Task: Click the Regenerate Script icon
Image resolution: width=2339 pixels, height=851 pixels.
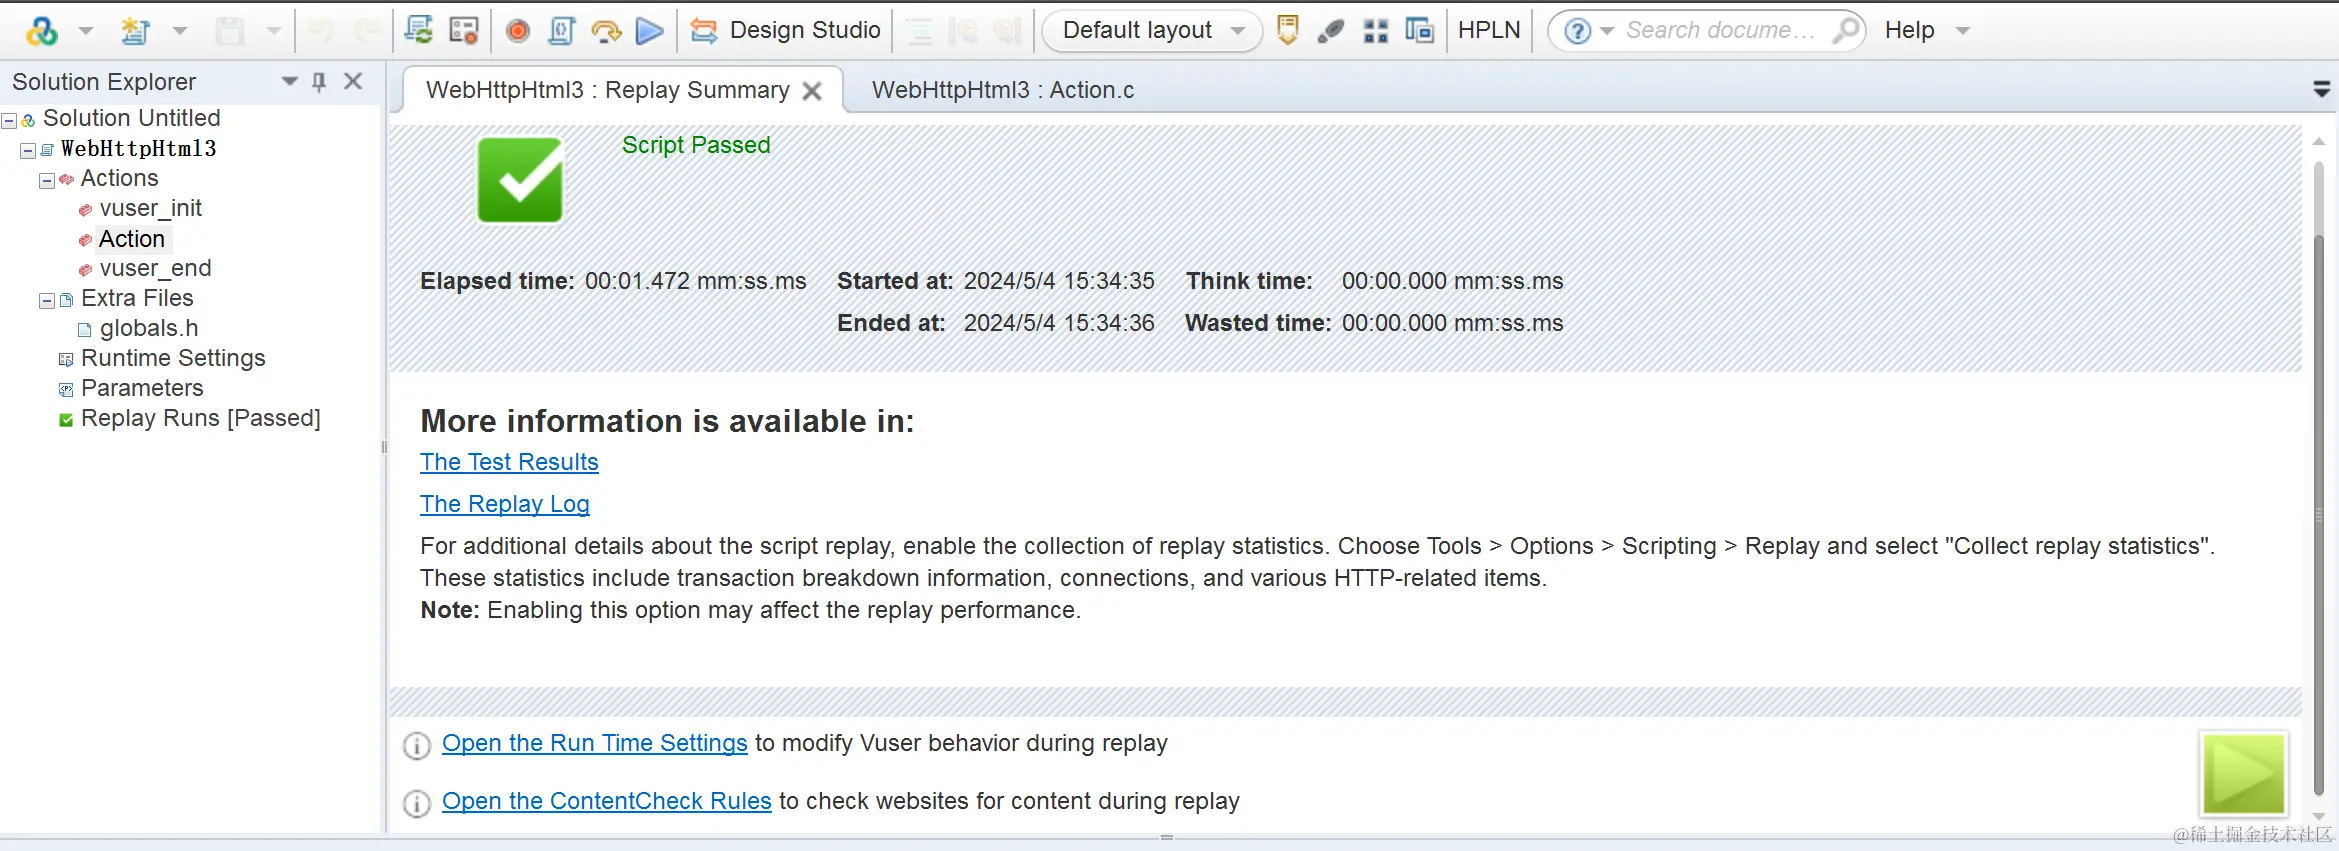Action: pyautogui.click(x=419, y=31)
